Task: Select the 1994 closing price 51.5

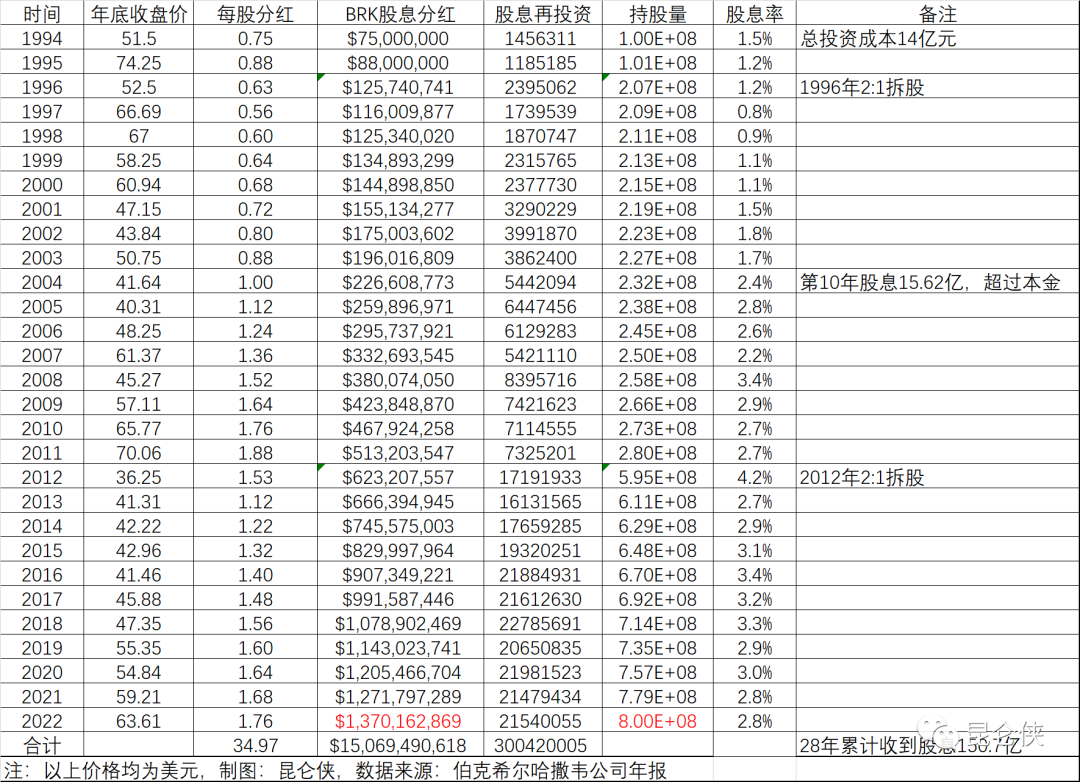Action: coord(138,39)
